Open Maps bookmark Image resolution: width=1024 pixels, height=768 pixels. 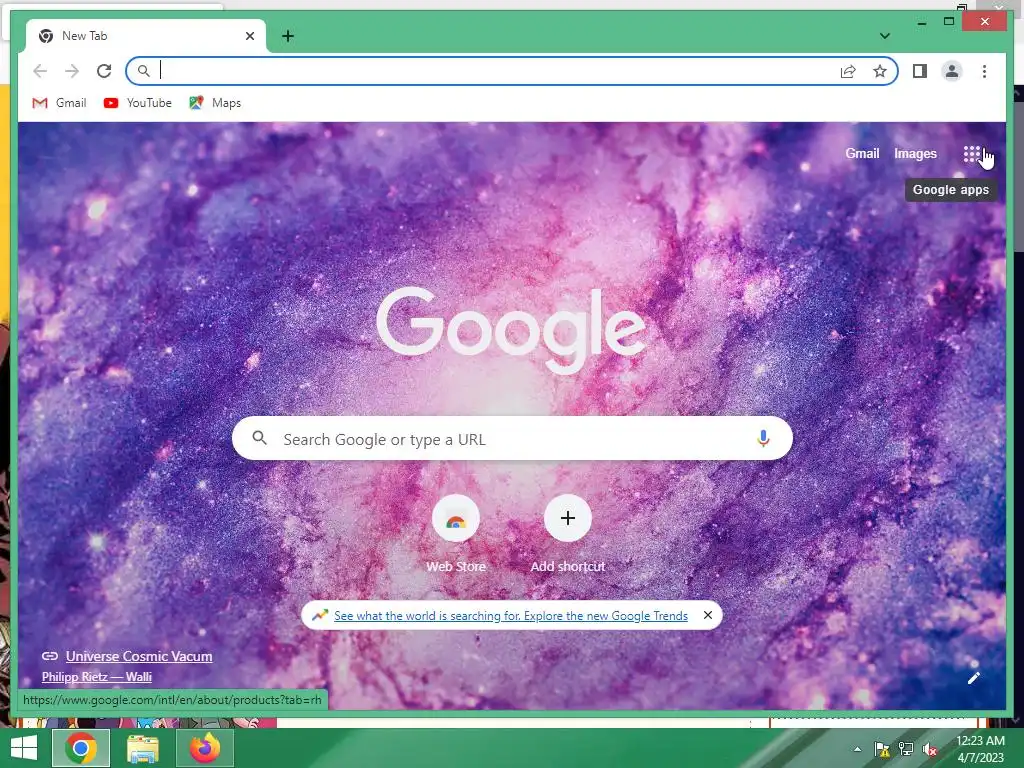[x=215, y=103]
